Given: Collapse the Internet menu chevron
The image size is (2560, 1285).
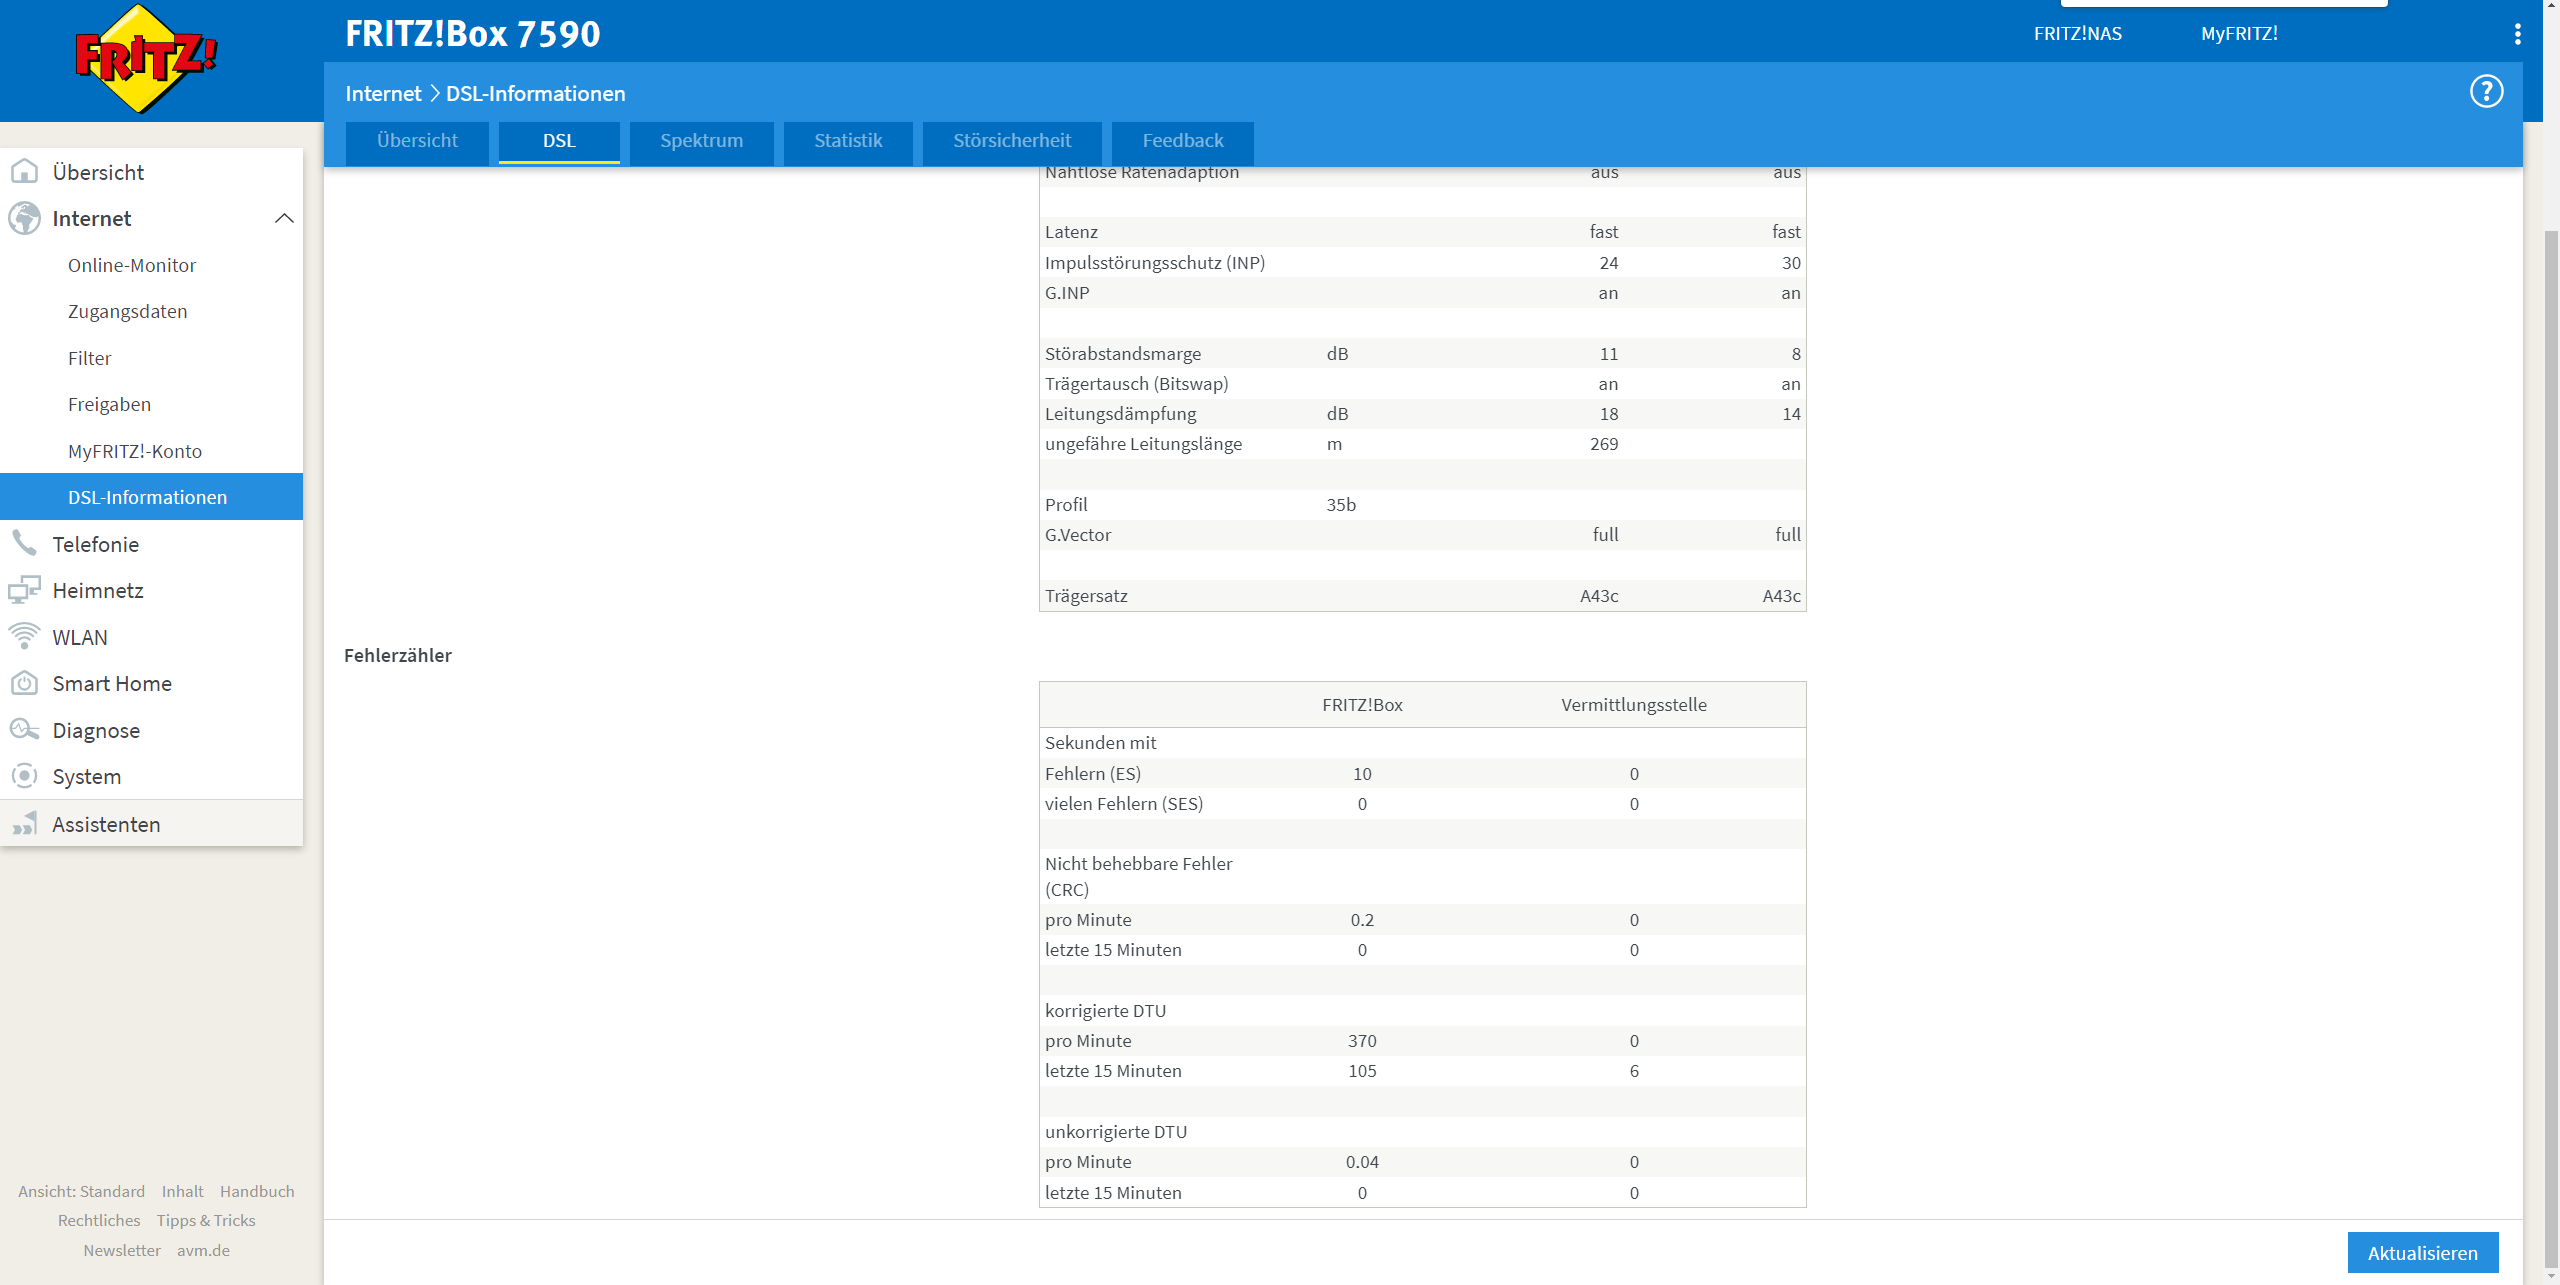Looking at the screenshot, I should (284, 218).
